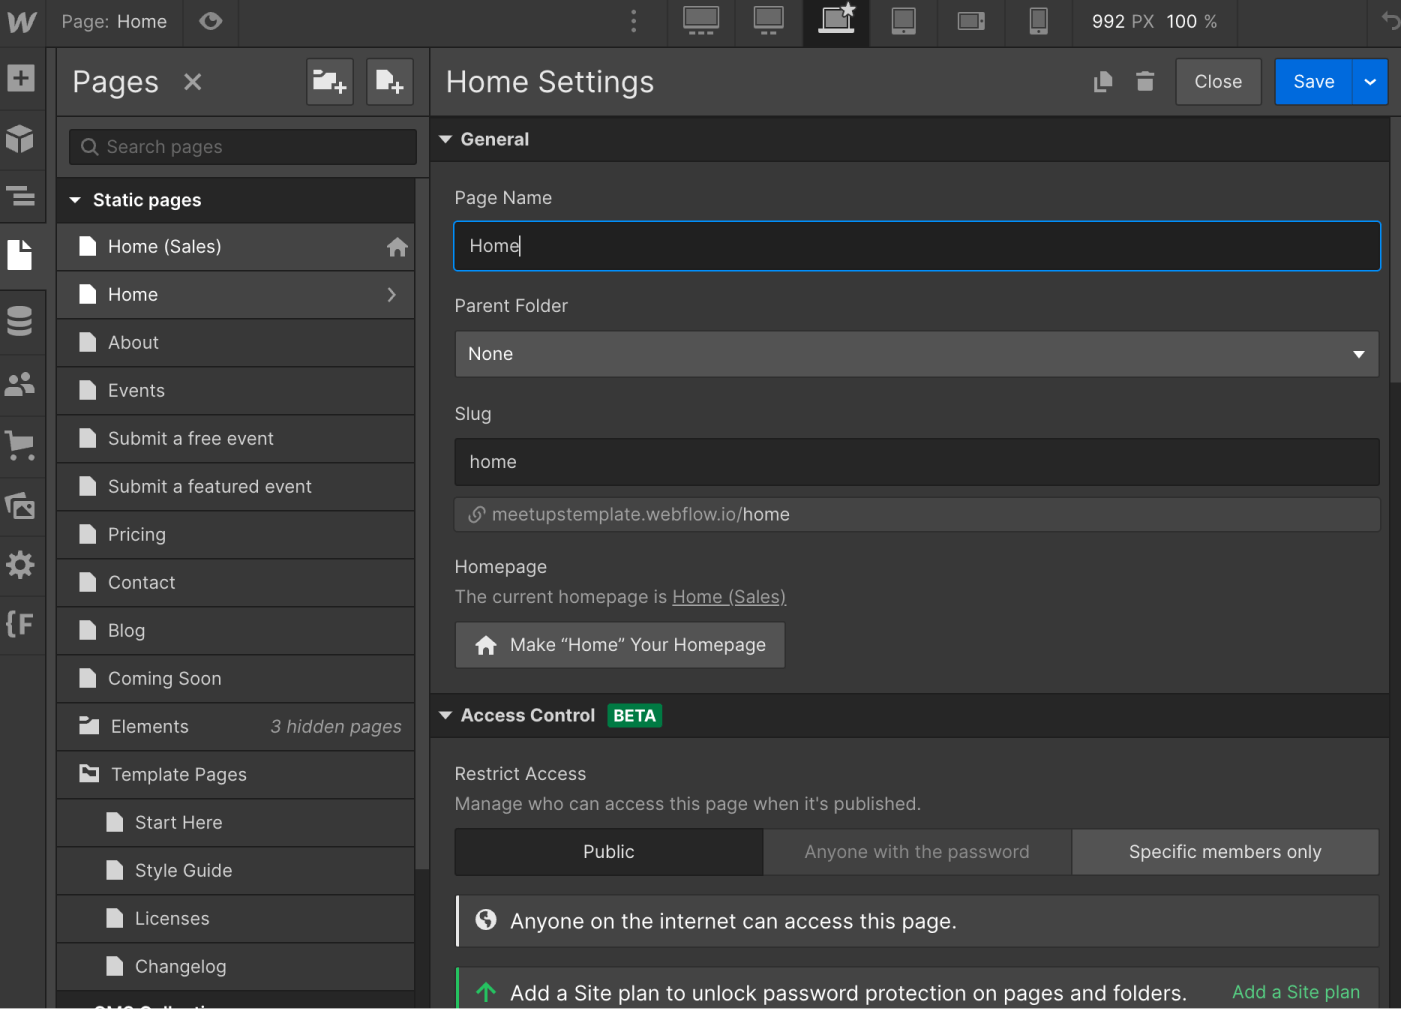
Task: Select the Anyone with the password option
Action: click(x=916, y=851)
